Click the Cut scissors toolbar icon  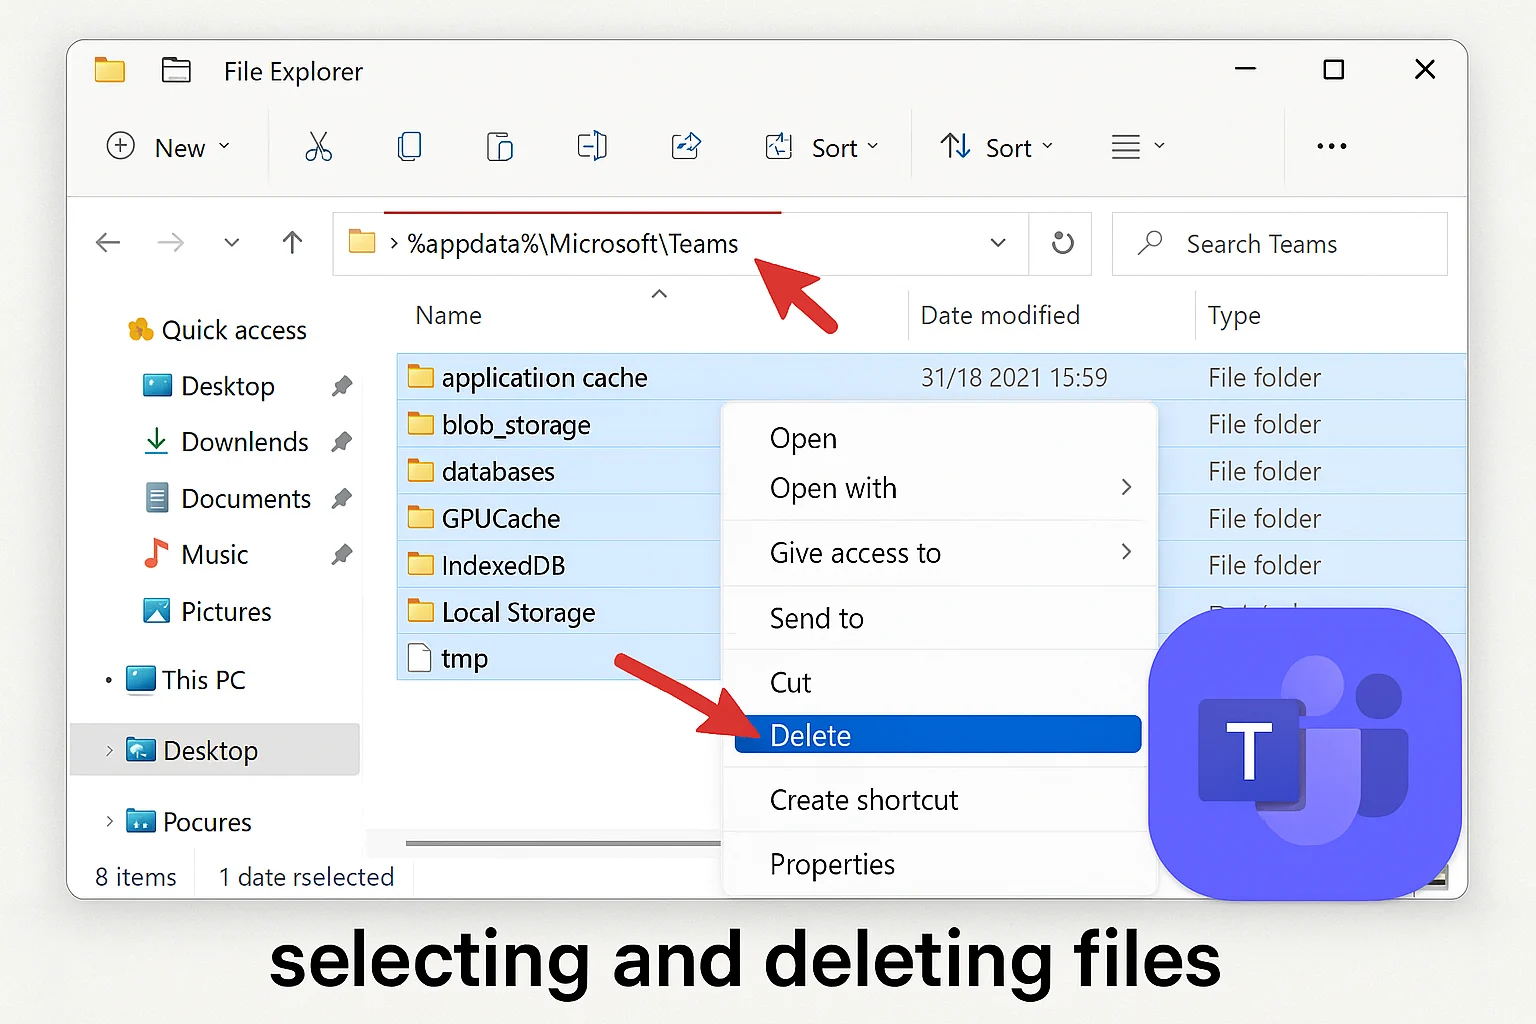tap(318, 147)
